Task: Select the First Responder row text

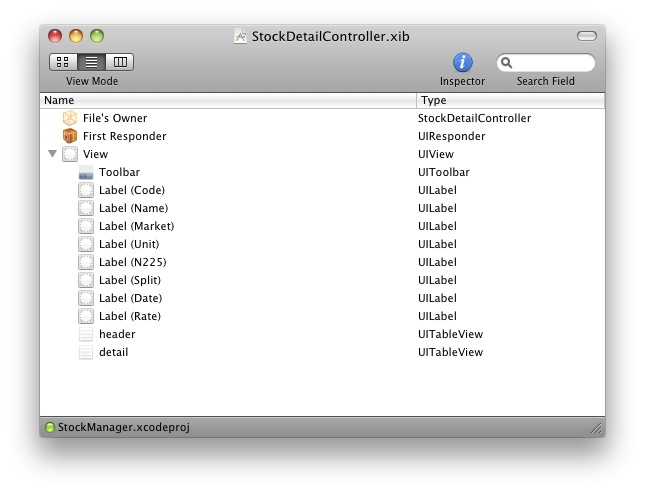Action: point(125,136)
